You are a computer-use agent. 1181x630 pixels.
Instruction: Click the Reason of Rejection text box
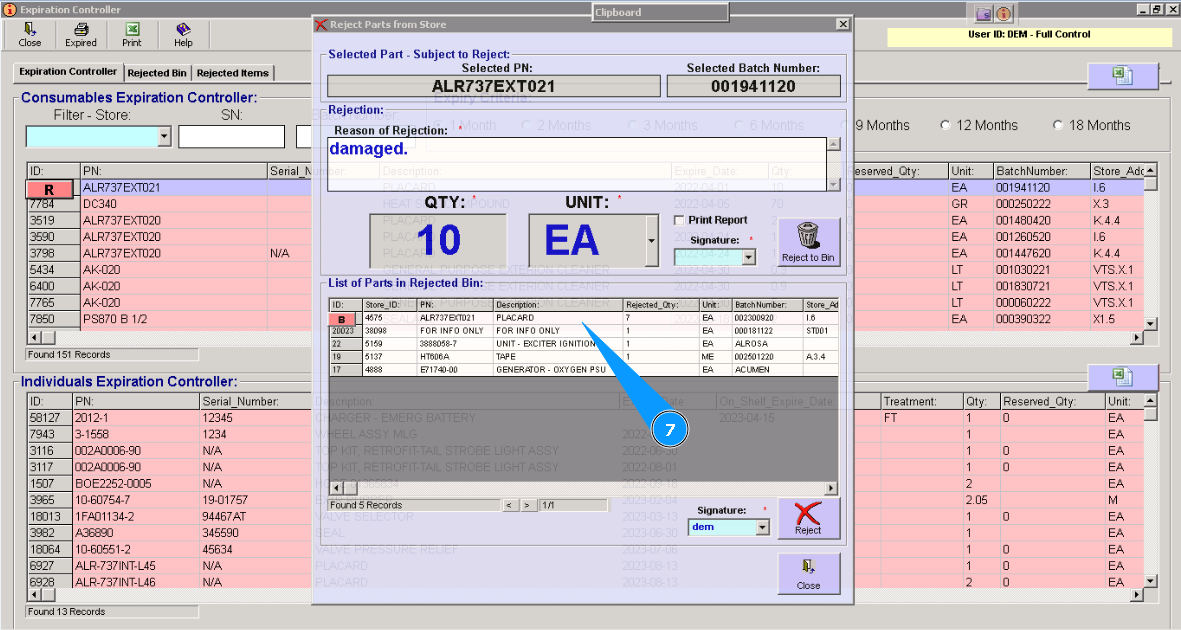click(x=578, y=164)
